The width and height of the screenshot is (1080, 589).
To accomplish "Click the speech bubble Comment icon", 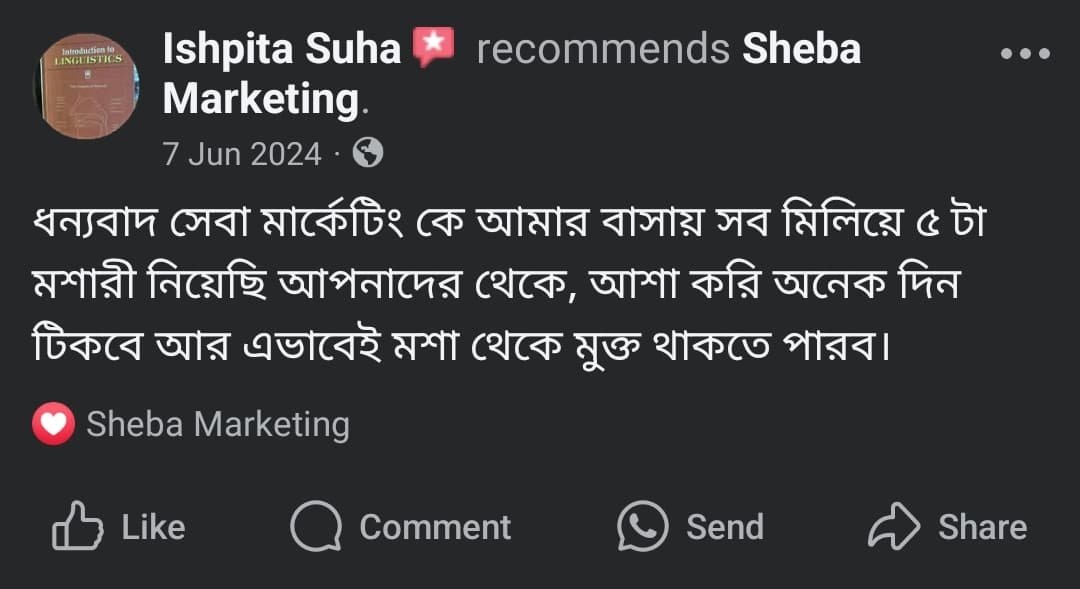I will point(316,527).
